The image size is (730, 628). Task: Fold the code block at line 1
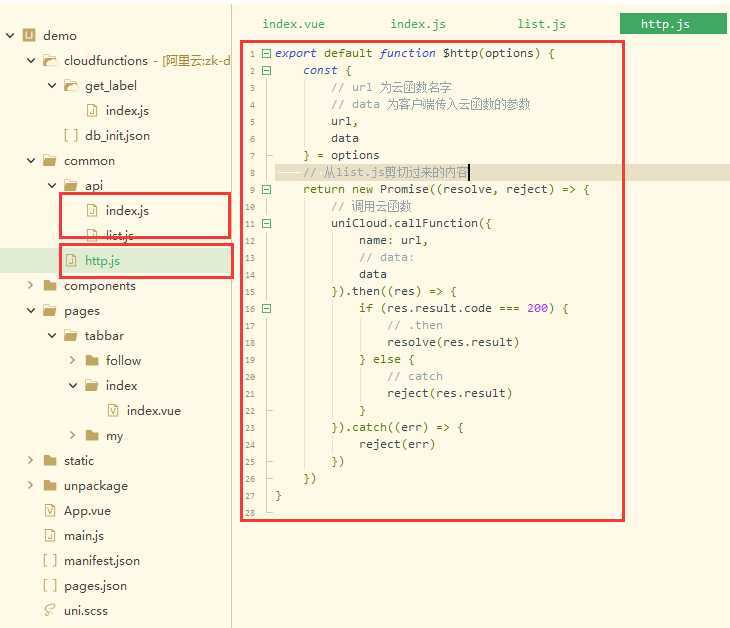pos(266,54)
